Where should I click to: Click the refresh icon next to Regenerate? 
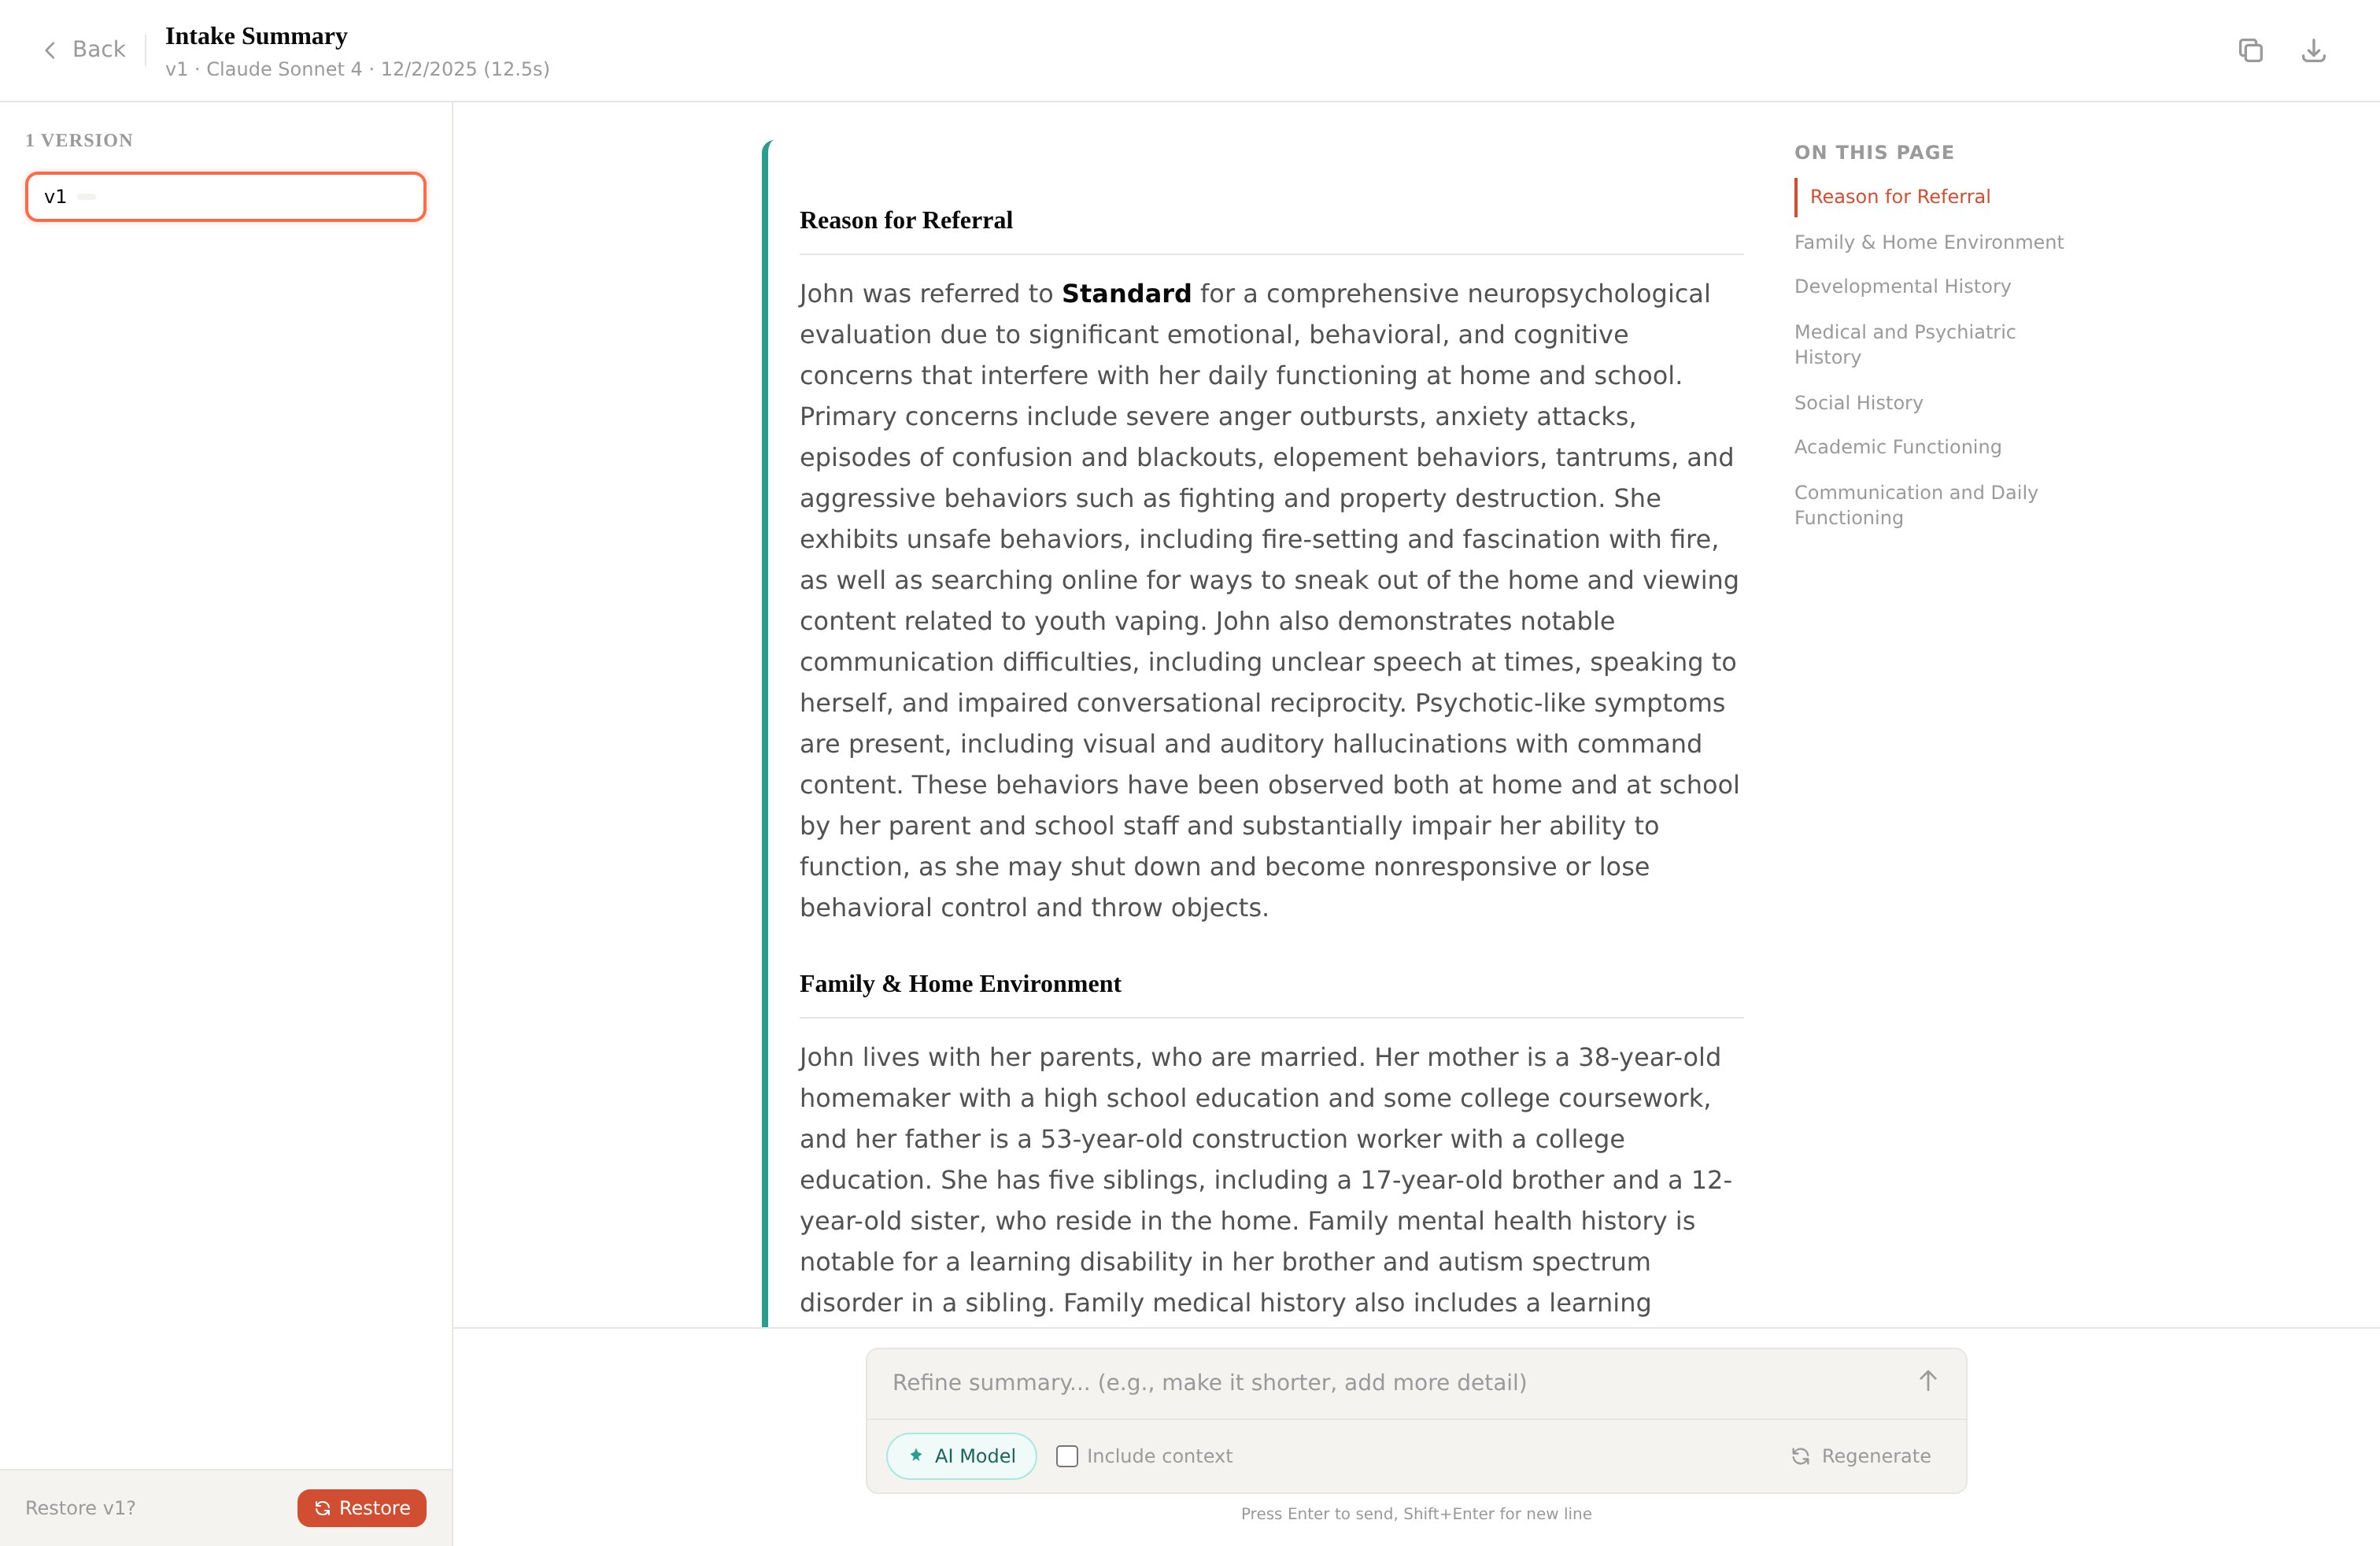tap(1800, 1456)
